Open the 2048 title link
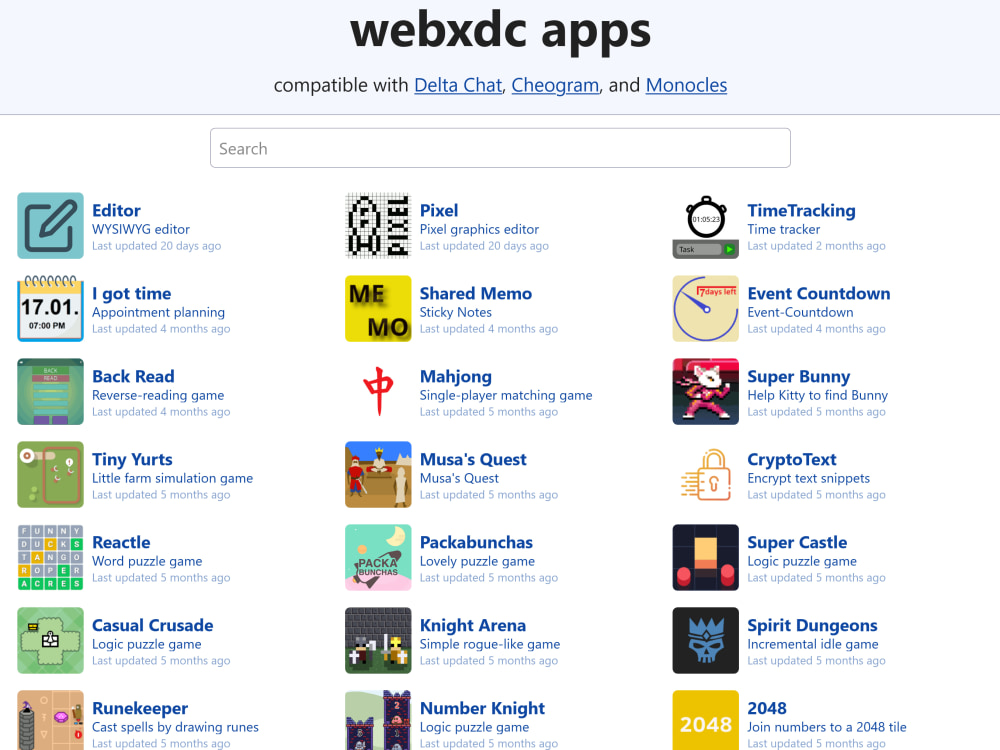The image size is (1000, 750). [767, 708]
